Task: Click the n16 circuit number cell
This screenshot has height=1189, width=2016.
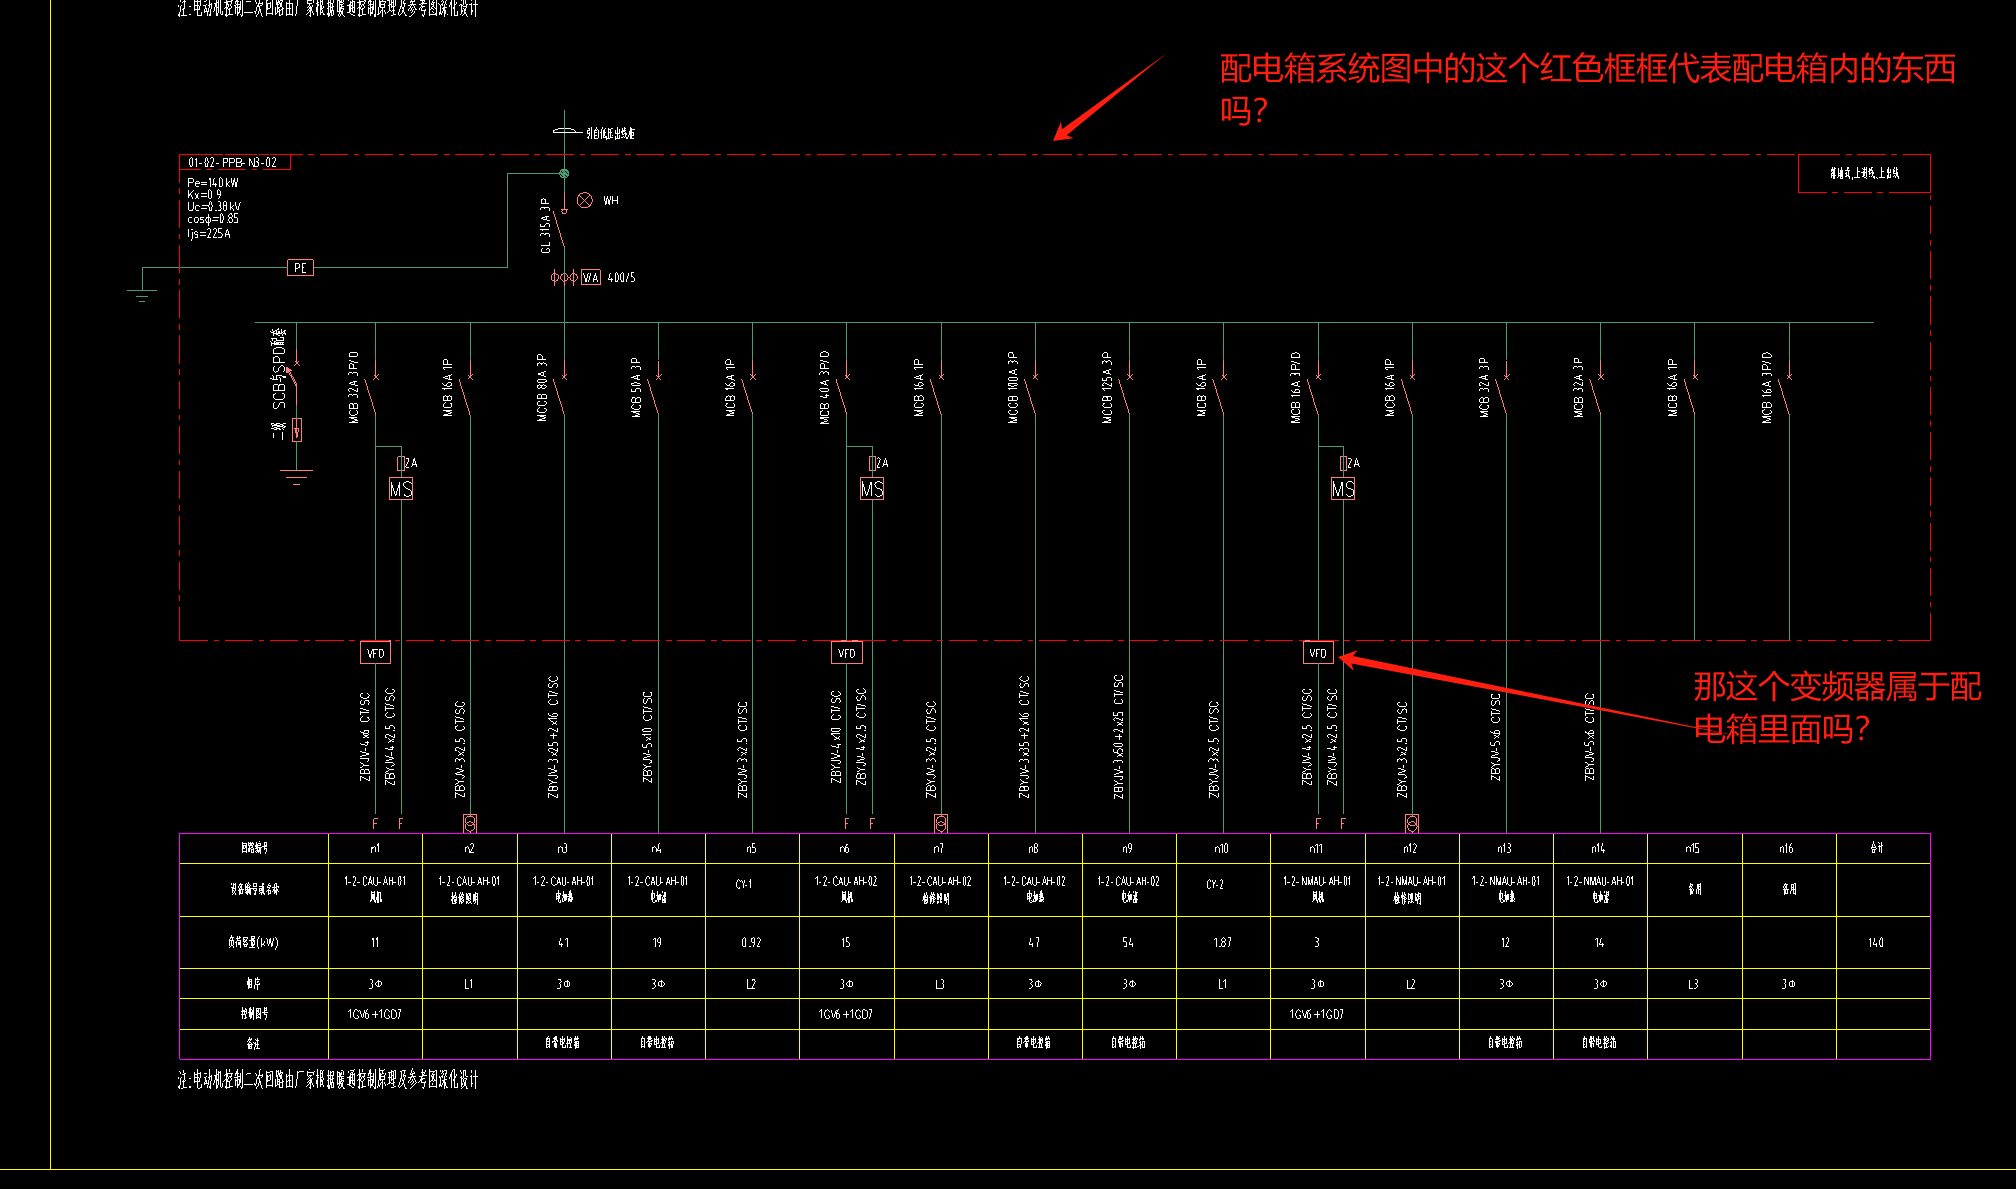Action: pyautogui.click(x=1788, y=848)
